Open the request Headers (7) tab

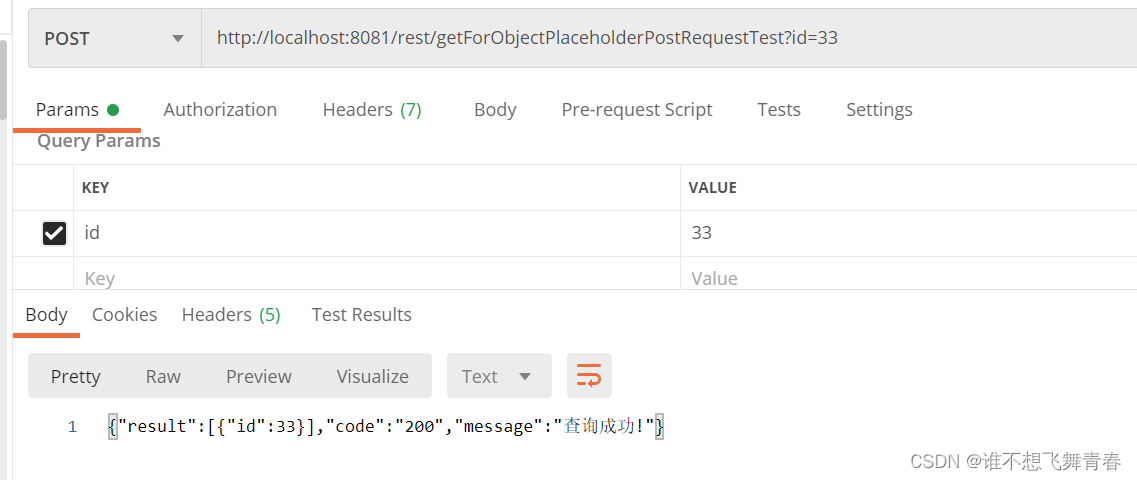tap(372, 109)
